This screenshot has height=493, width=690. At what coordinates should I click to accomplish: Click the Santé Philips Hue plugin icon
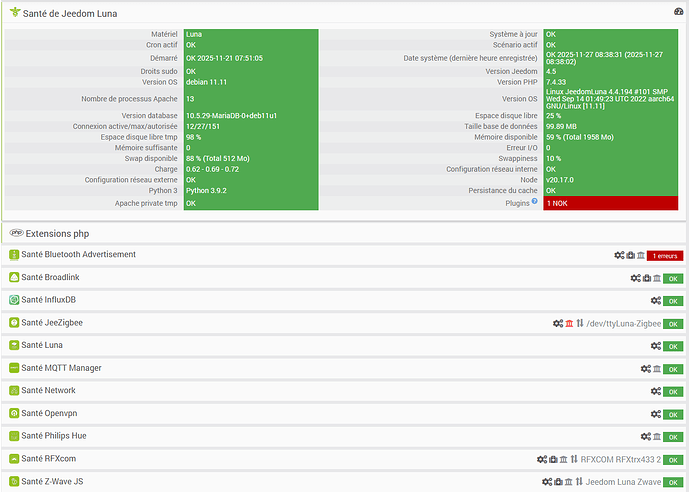[x=14, y=436]
